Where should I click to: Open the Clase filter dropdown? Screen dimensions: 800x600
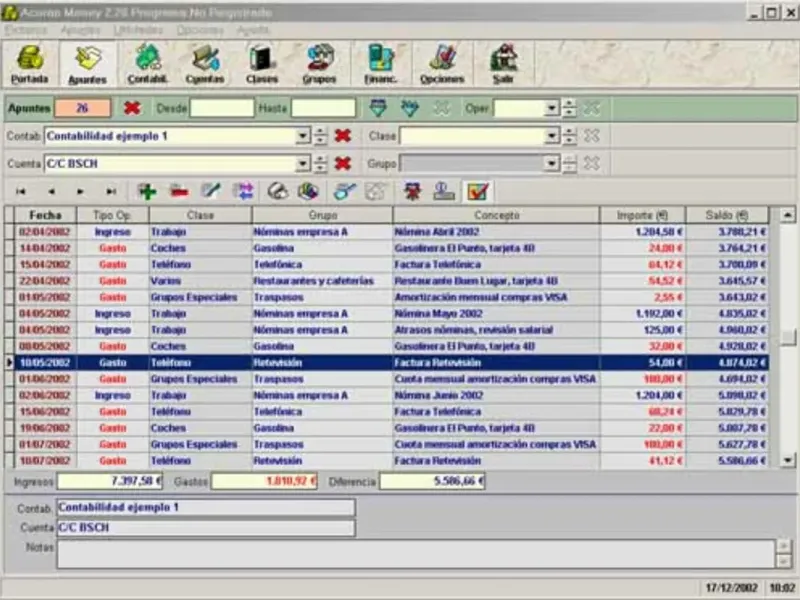(552, 136)
